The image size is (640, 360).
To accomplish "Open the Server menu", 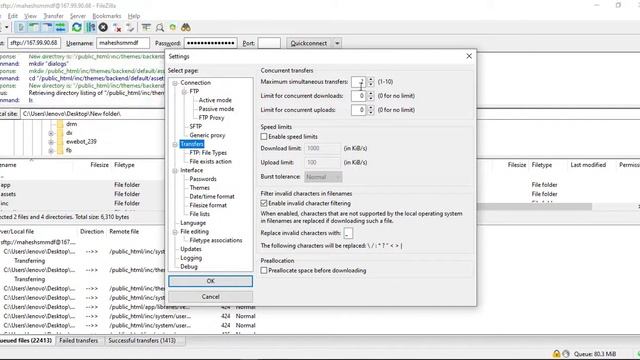I will [78, 16].
